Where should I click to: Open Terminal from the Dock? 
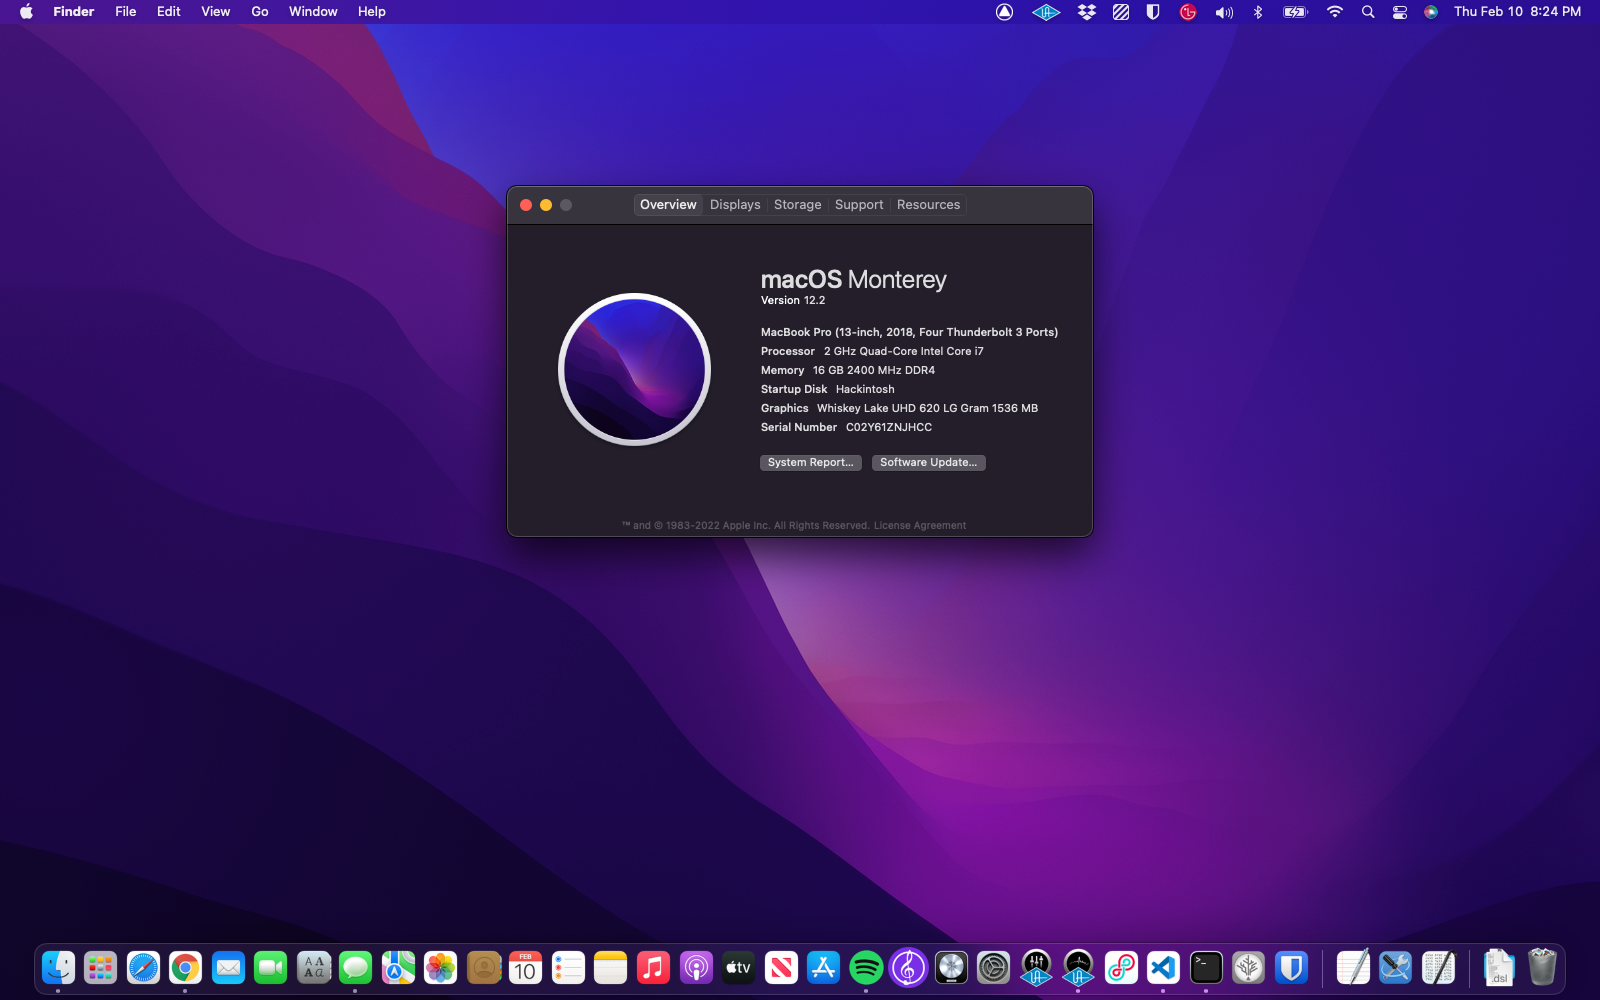tap(1206, 967)
